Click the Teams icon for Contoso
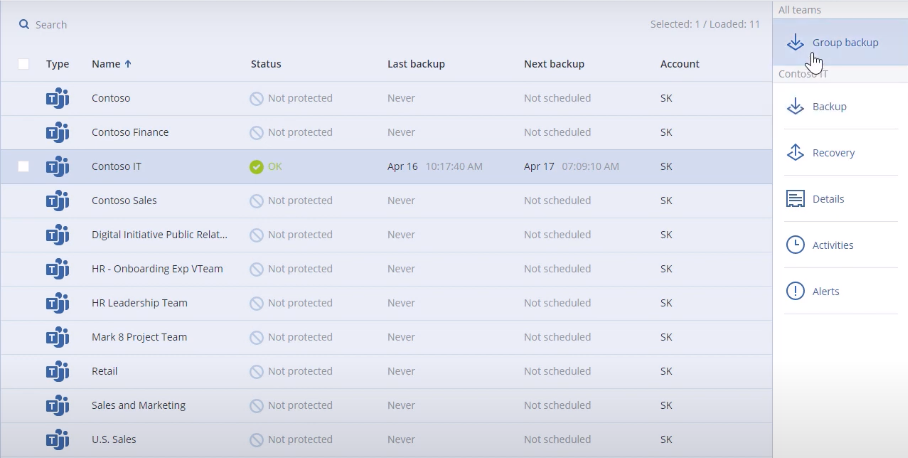This screenshot has height=458, width=908. point(57,98)
